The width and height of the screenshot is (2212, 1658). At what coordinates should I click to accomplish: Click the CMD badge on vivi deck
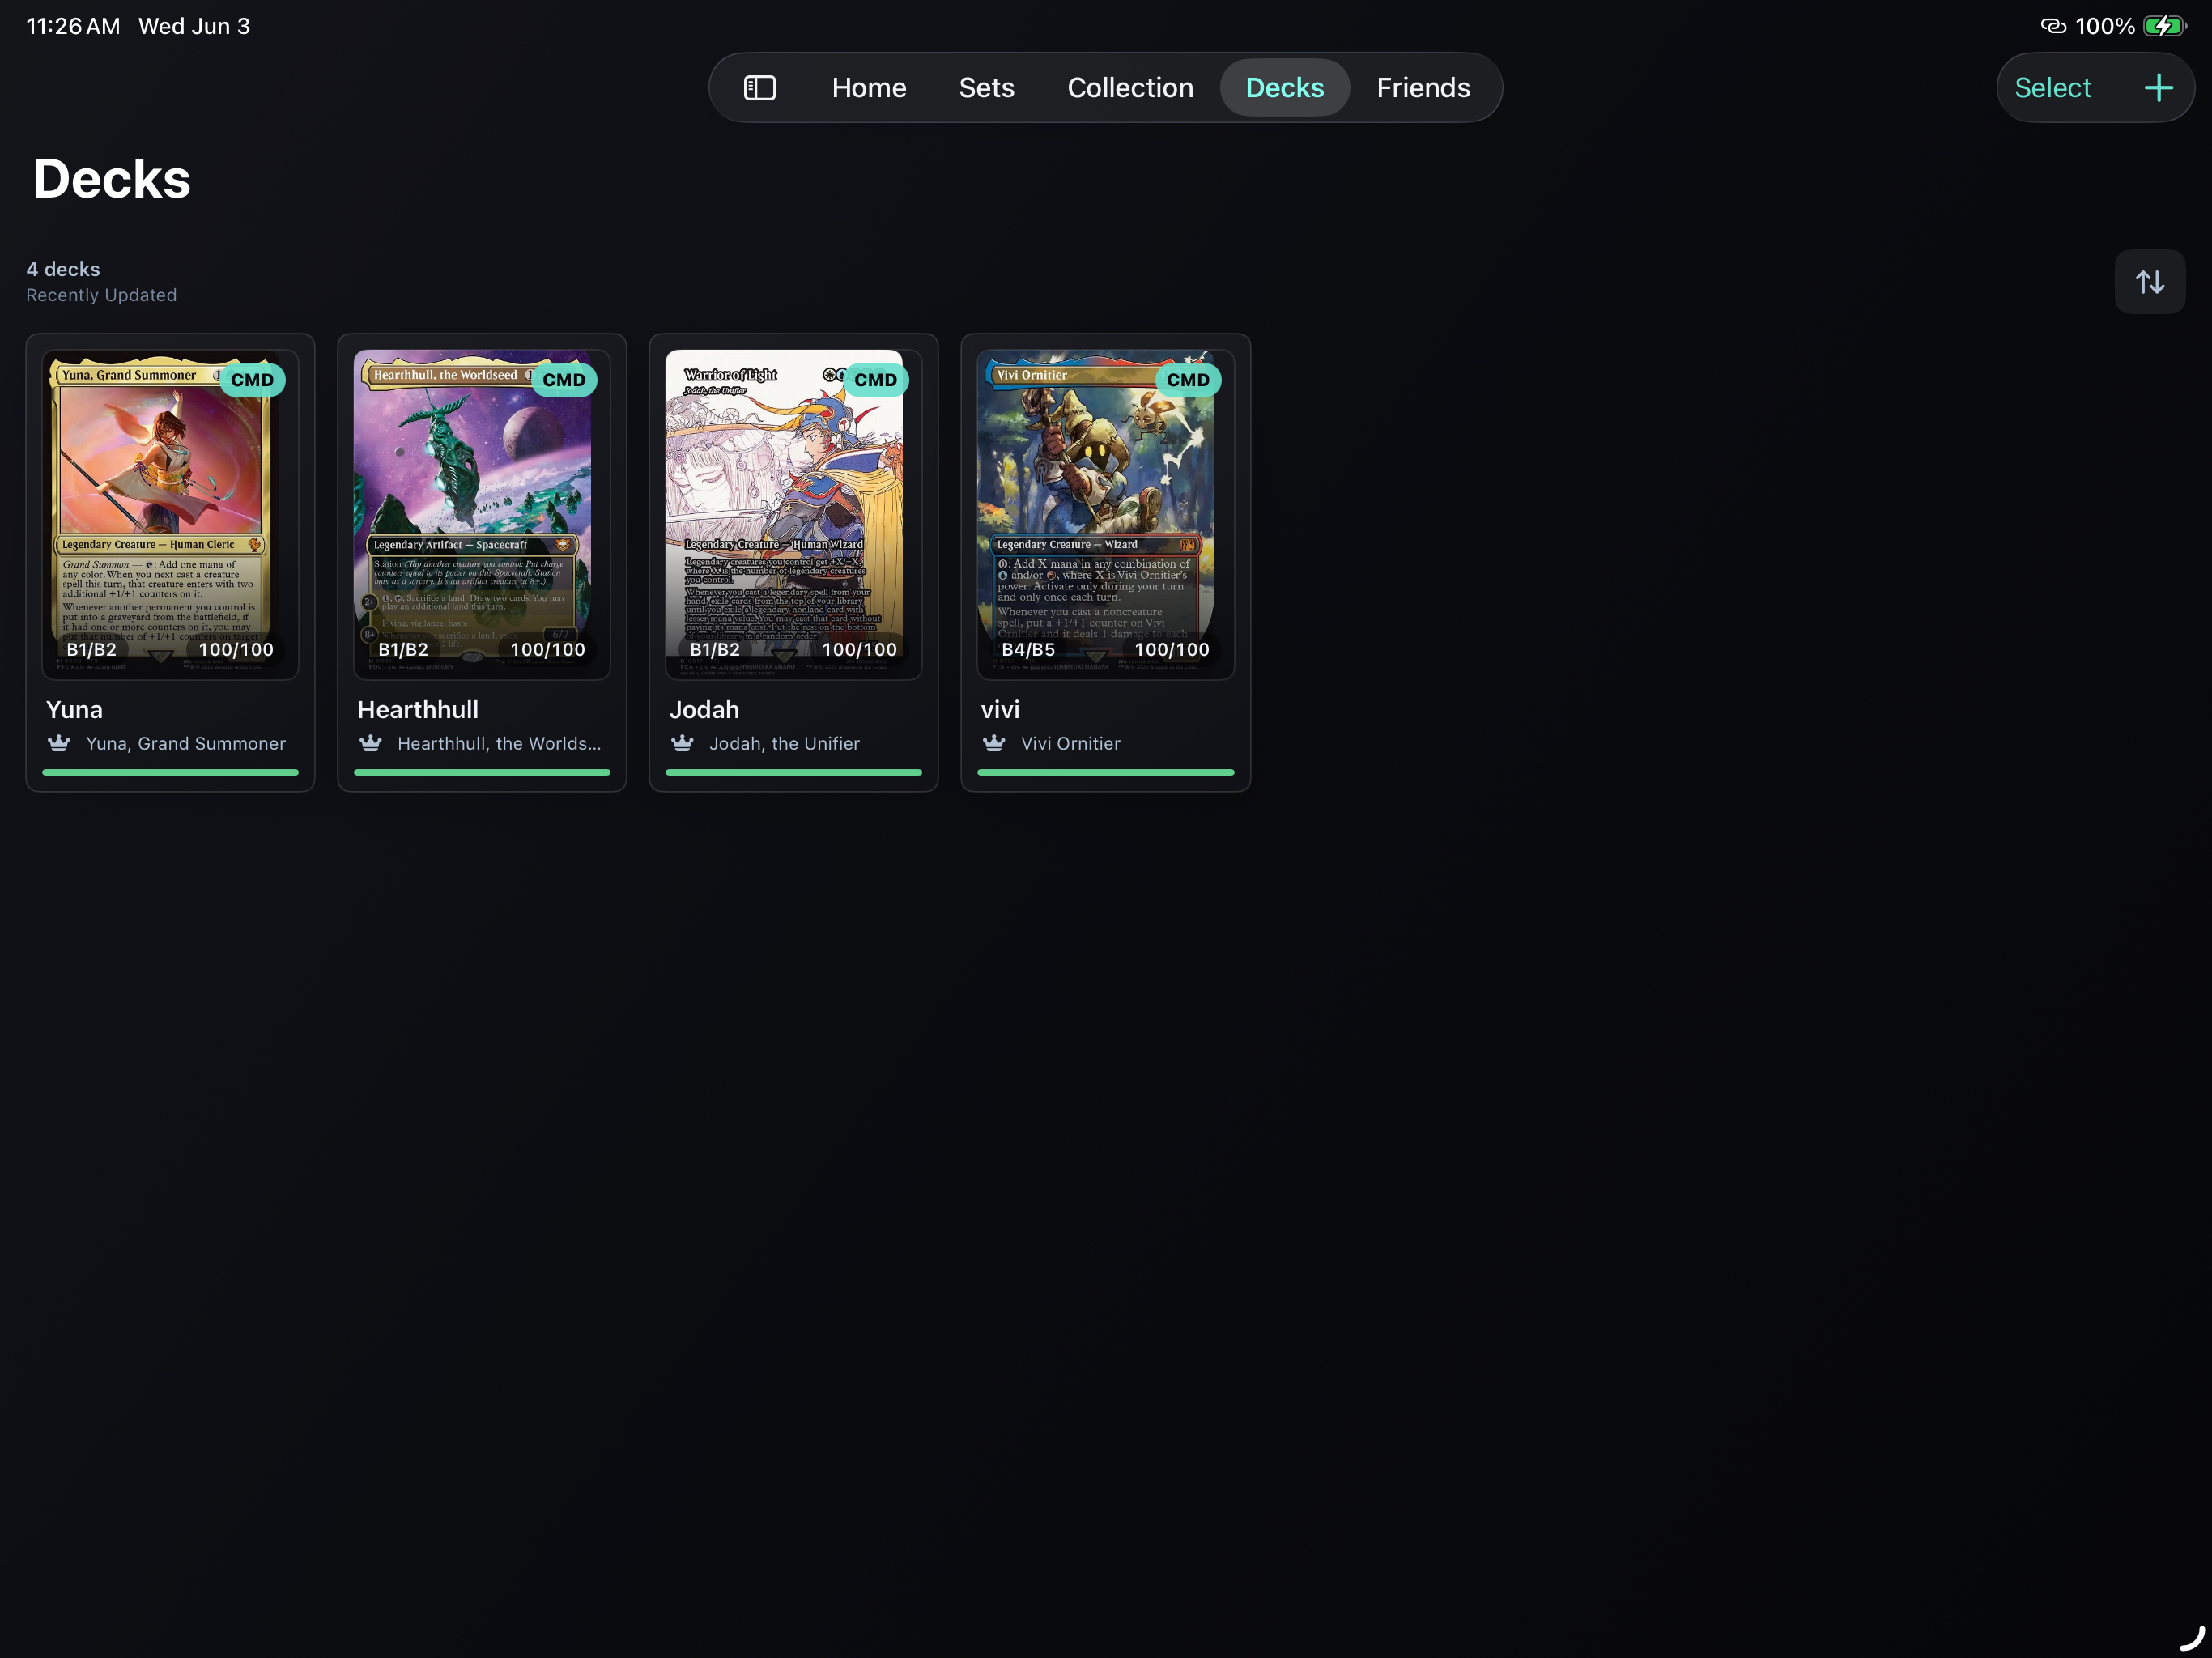pos(1188,380)
